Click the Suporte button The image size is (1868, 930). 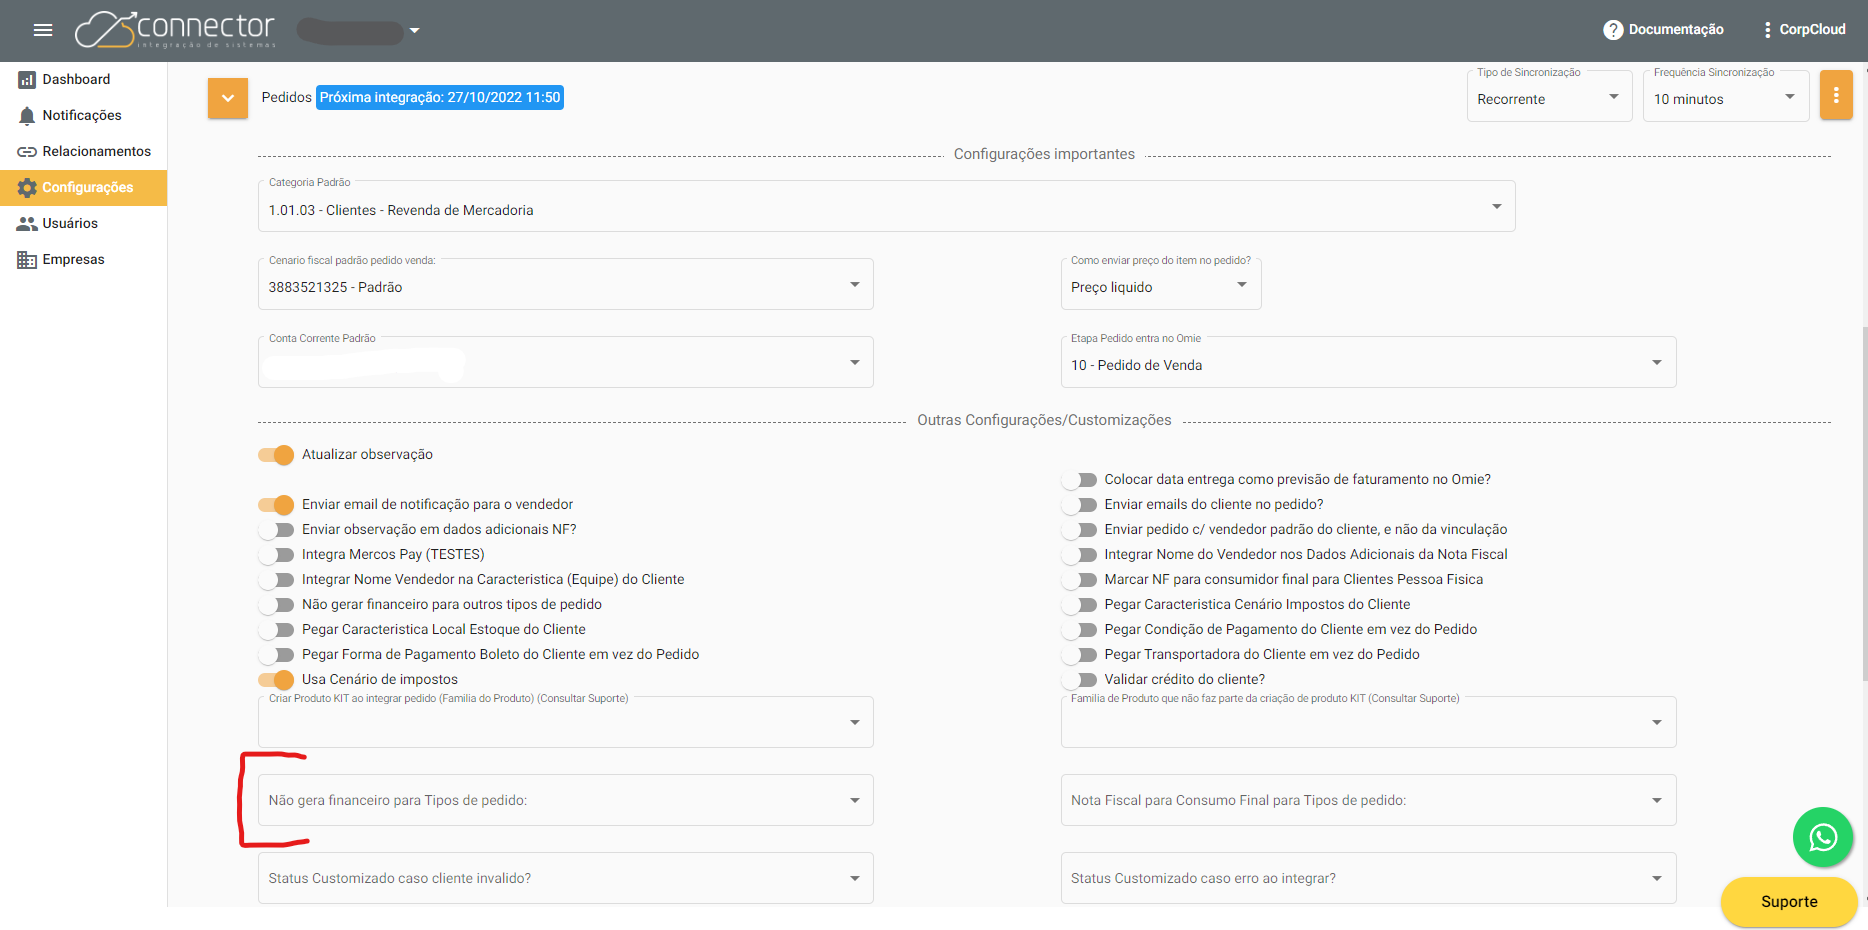pyautogui.click(x=1789, y=902)
